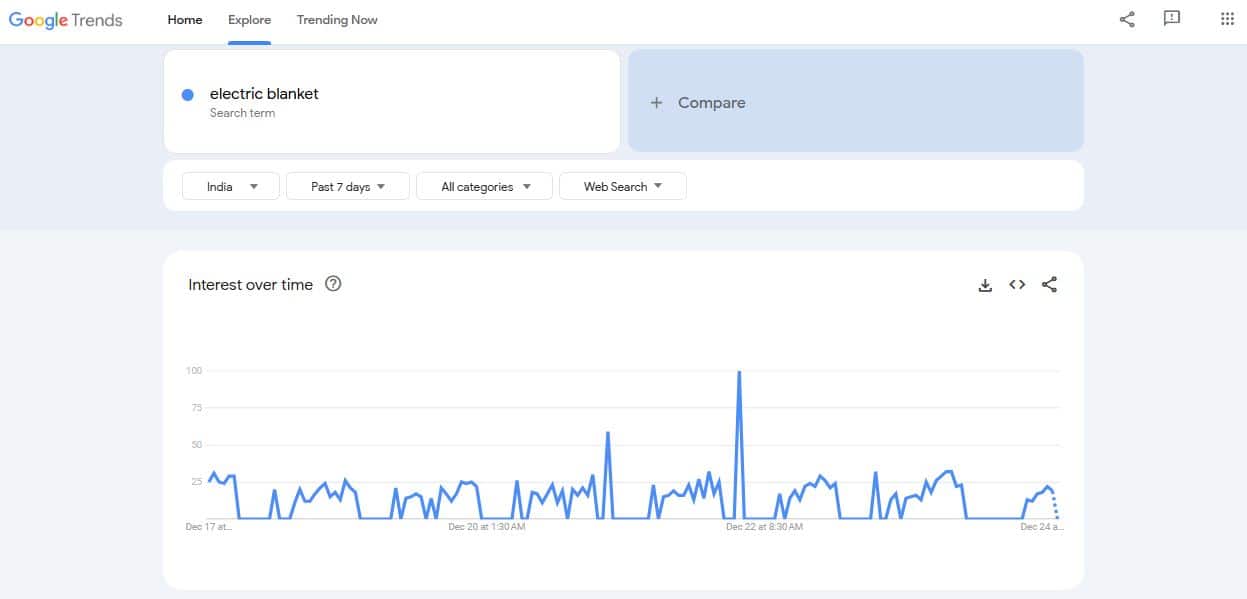The width and height of the screenshot is (1247, 599).
Task: Click the embed code icon on the chart
Action: pos(1017,285)
